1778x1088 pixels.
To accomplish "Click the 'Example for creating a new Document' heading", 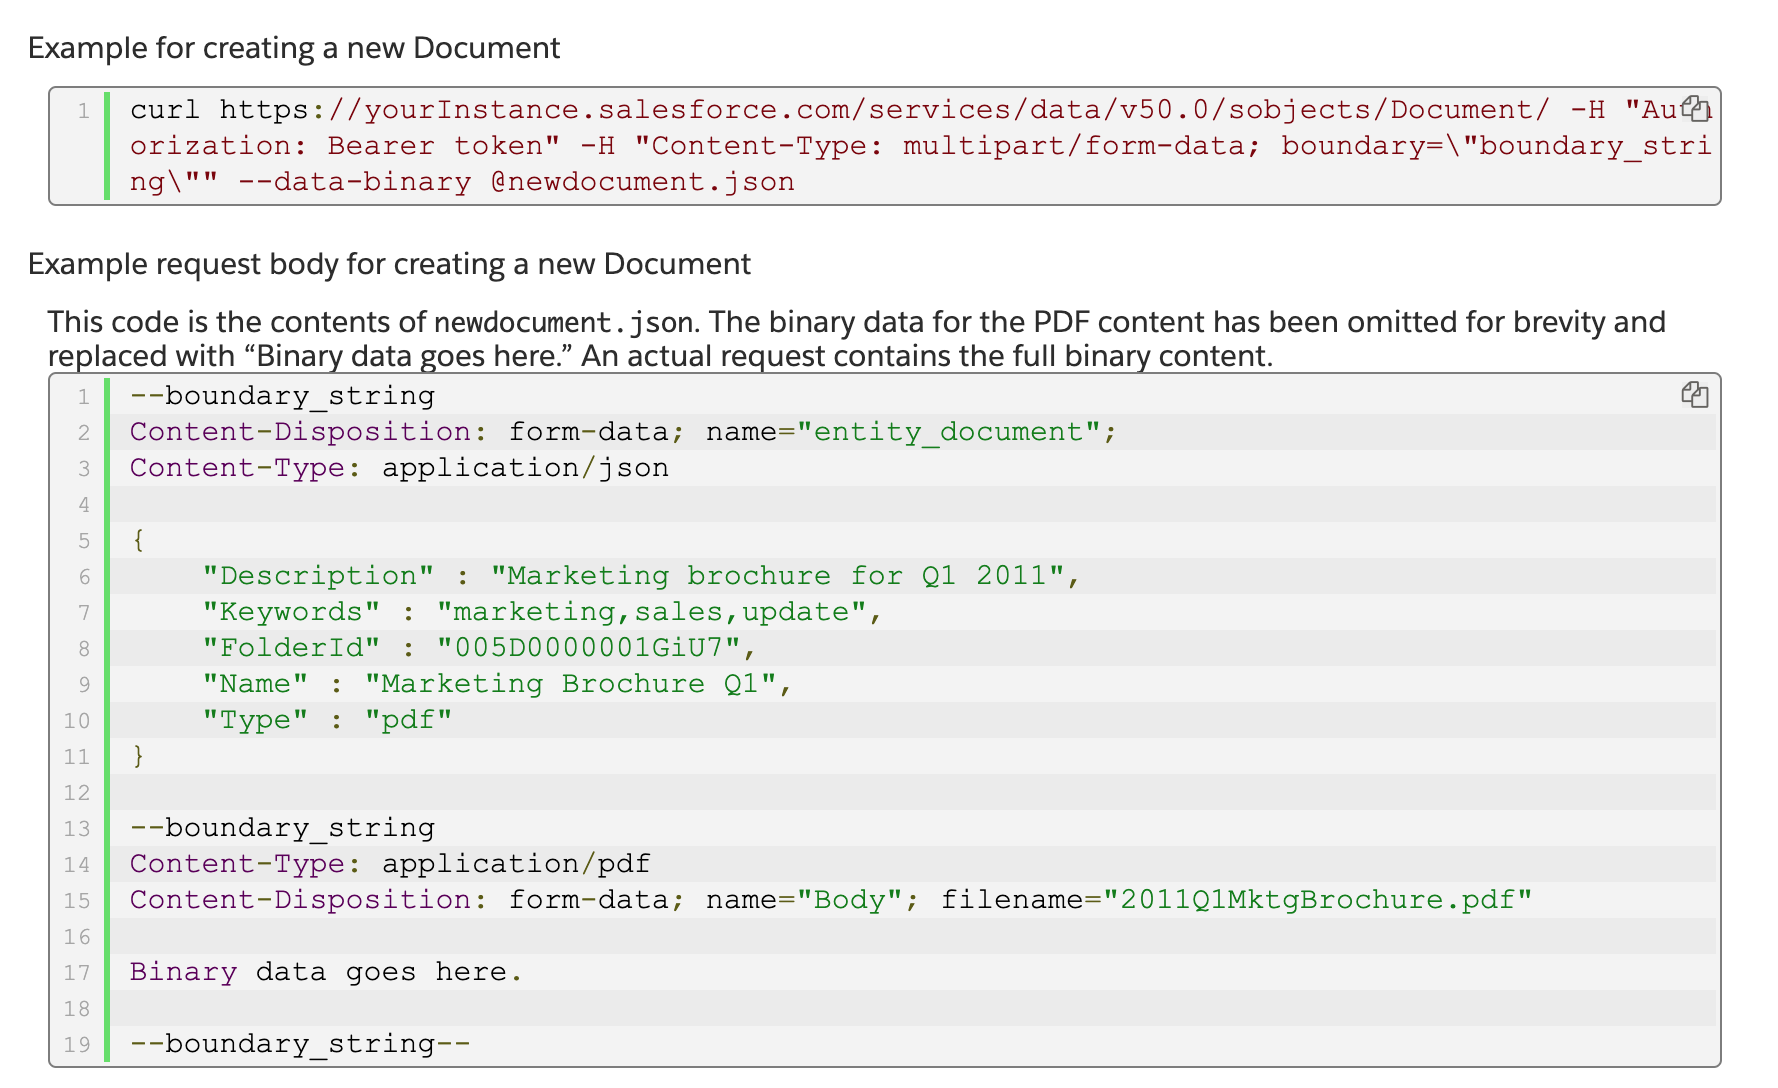I will (294, 48).
